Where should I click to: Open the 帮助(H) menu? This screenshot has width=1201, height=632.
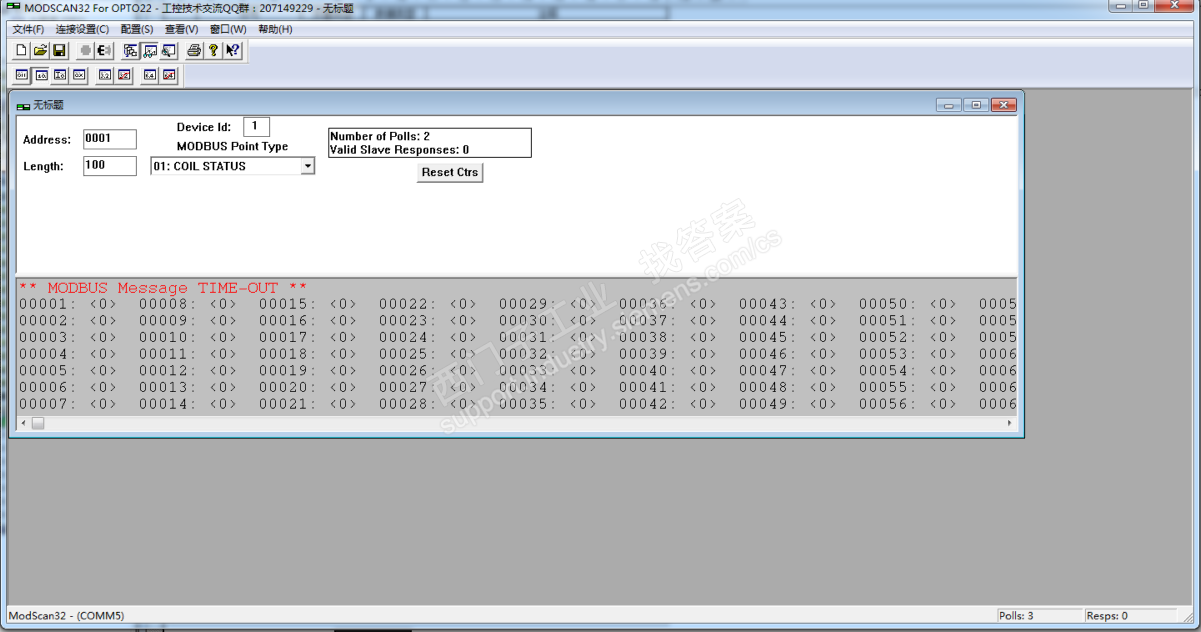coord(275,29)
